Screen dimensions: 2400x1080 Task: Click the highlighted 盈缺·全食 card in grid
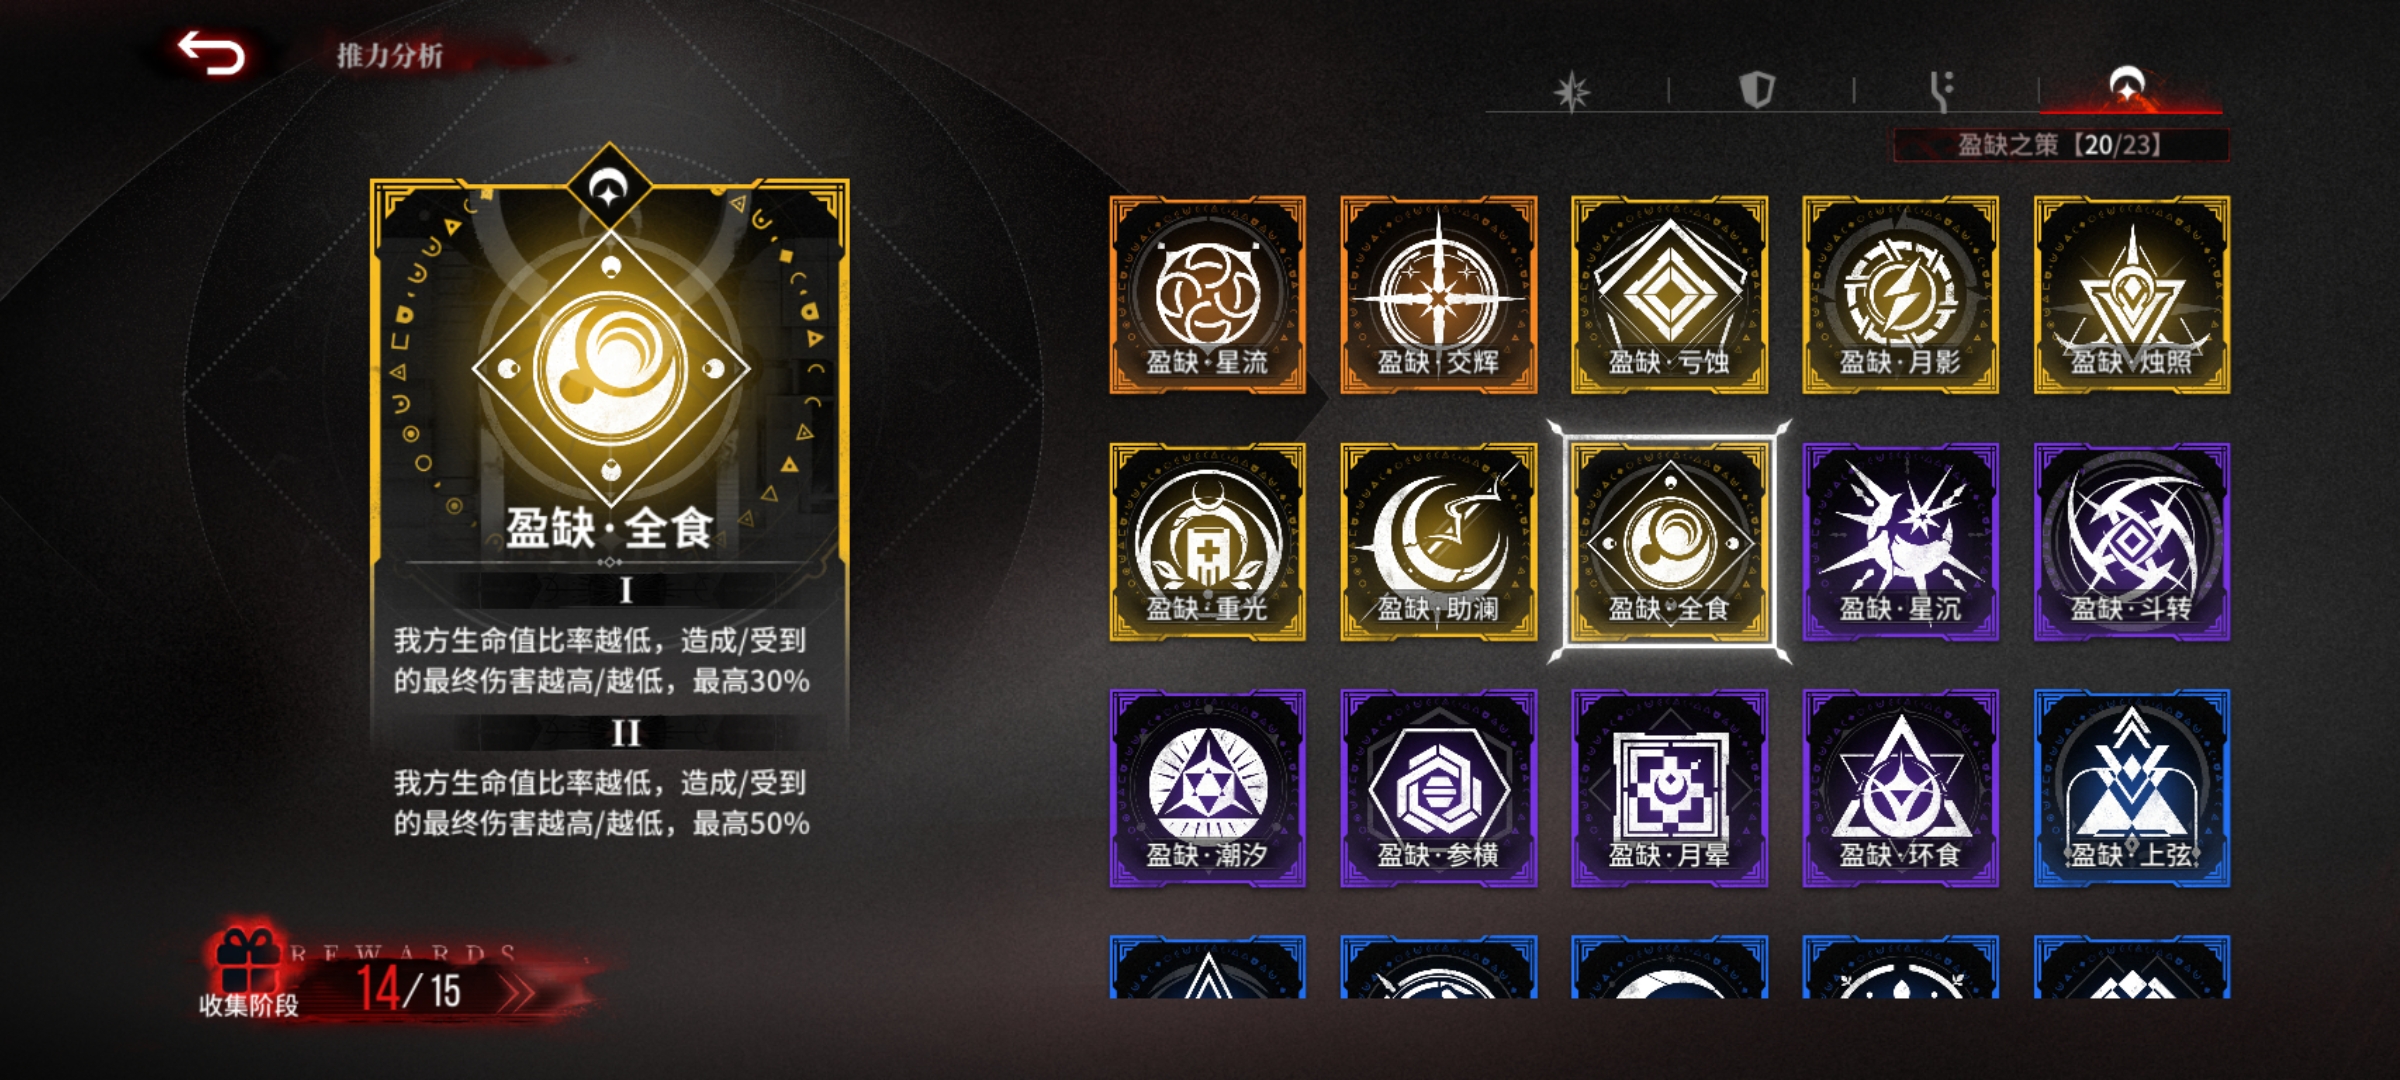pos(1669,541)
